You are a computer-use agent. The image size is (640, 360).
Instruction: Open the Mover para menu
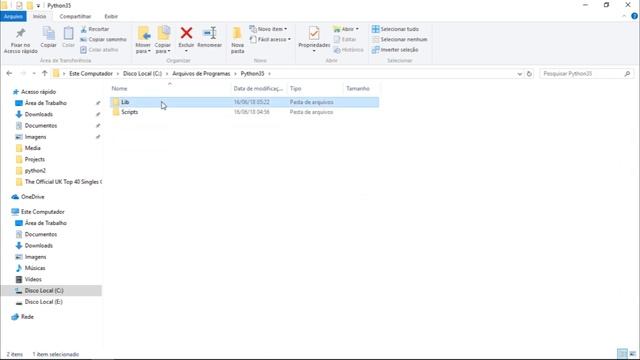point(143,40)
